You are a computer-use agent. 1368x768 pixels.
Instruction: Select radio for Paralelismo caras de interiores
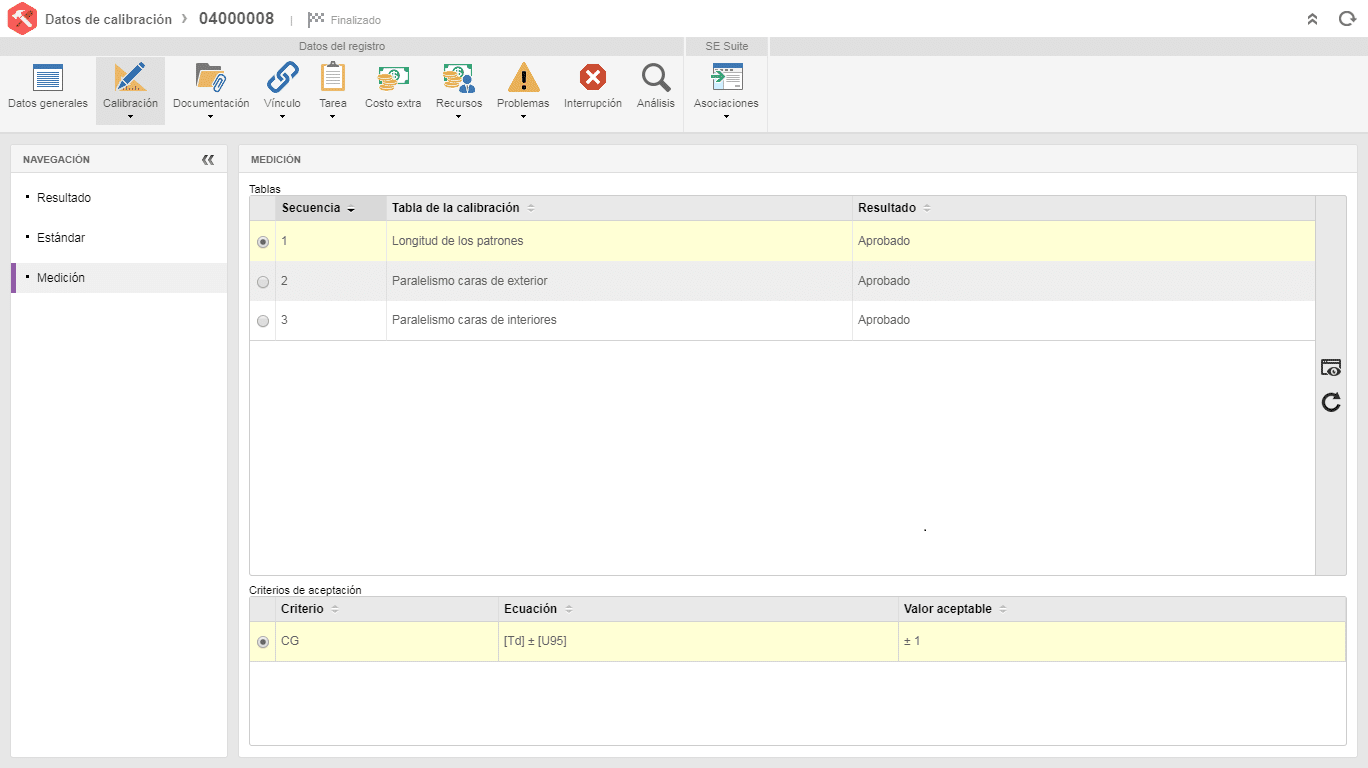click(263, 321)
